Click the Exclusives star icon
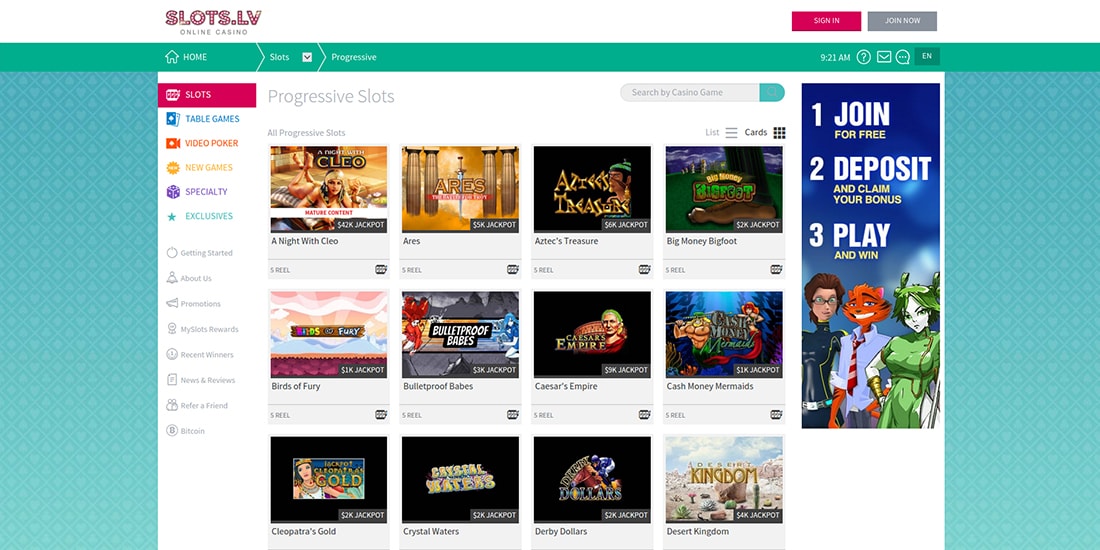This screenshot has width=1100, height=550. 172,217
